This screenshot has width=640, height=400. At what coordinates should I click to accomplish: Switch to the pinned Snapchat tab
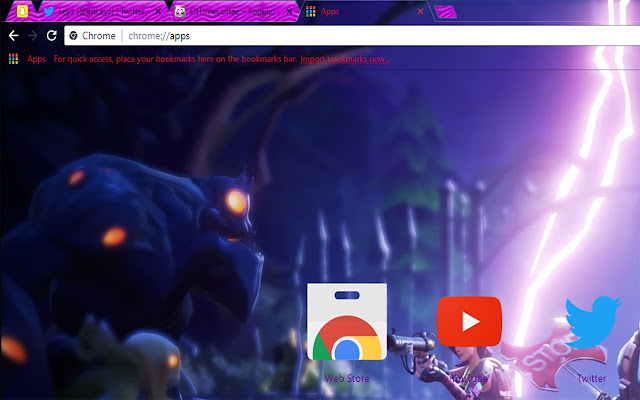pos(22,11)
